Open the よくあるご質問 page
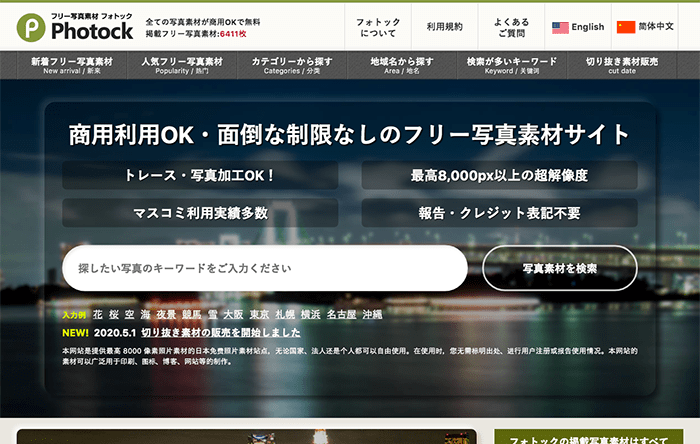 [512, 27]
